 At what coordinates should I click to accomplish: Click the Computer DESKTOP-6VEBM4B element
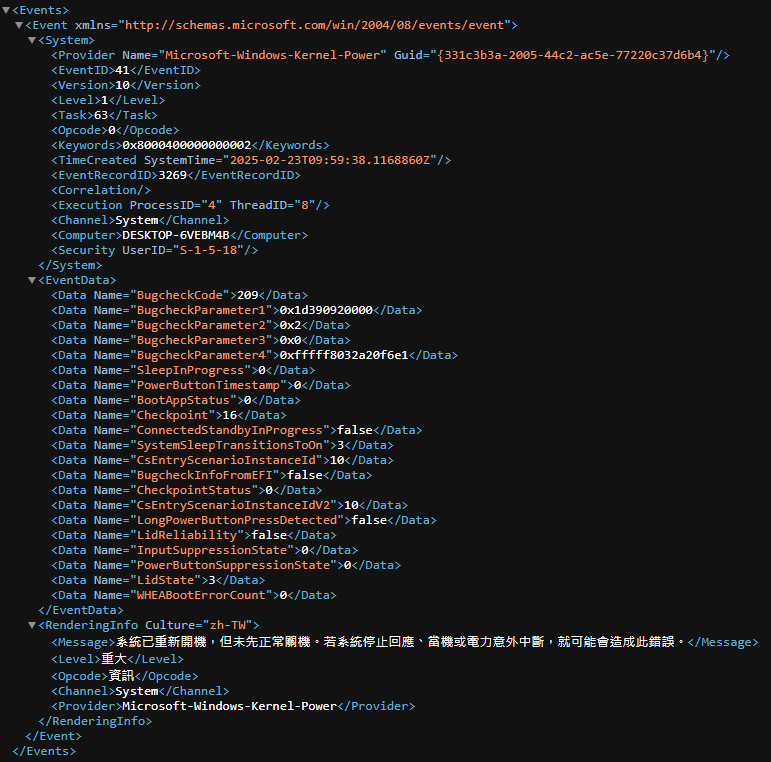[x=179, y=235]
